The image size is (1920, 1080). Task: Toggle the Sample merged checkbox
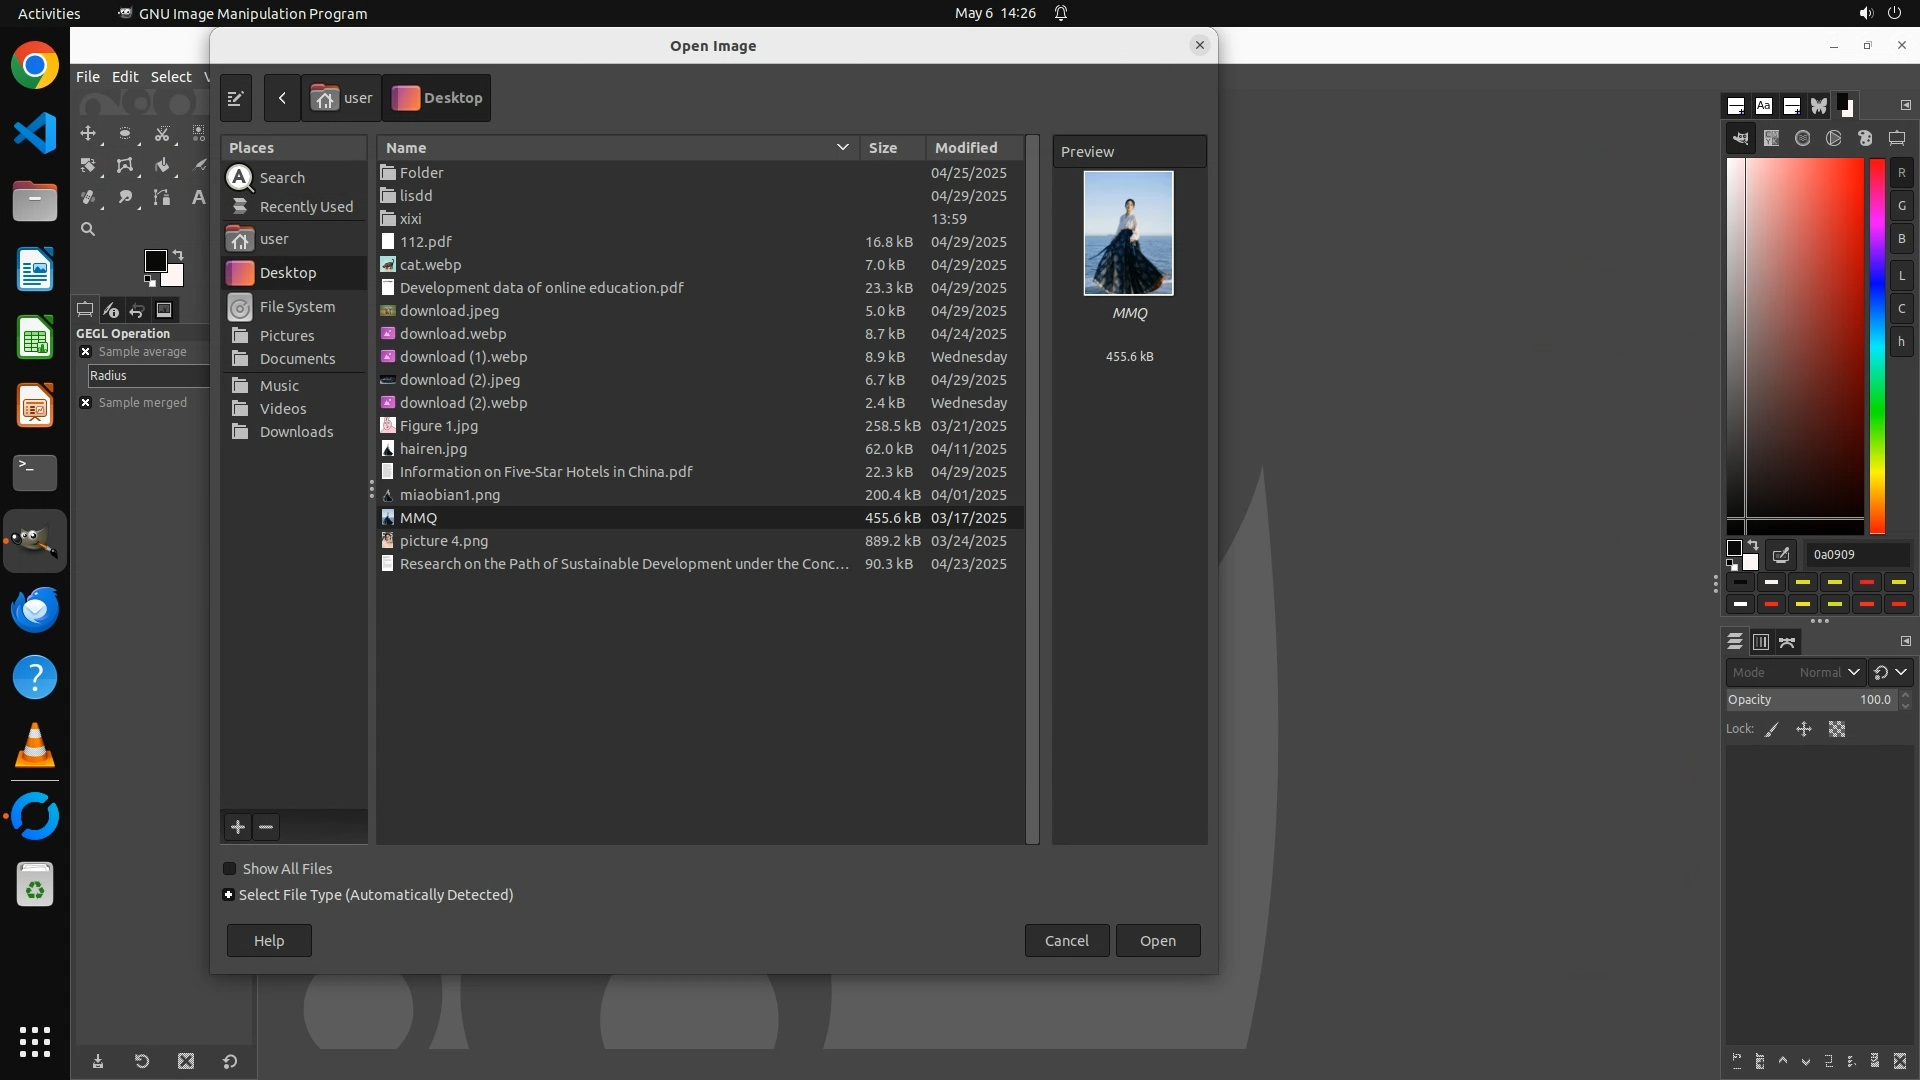click(x=86, y=403)
